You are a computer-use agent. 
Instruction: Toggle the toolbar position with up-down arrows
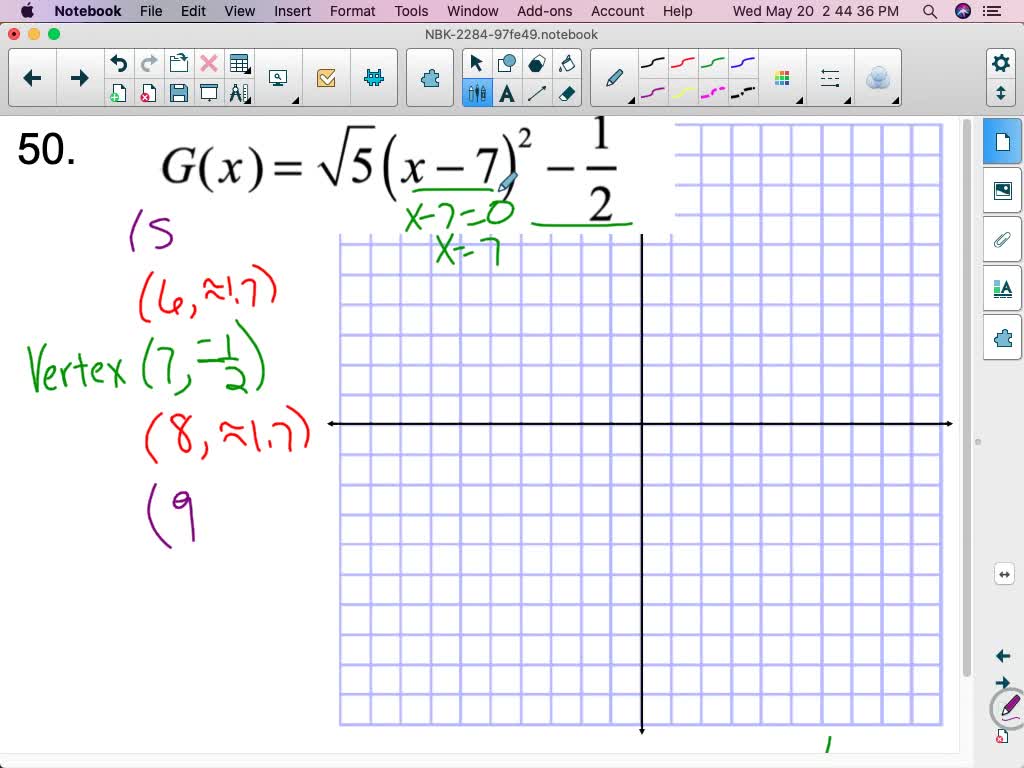pyautogui.click(x=1001, y=91)
